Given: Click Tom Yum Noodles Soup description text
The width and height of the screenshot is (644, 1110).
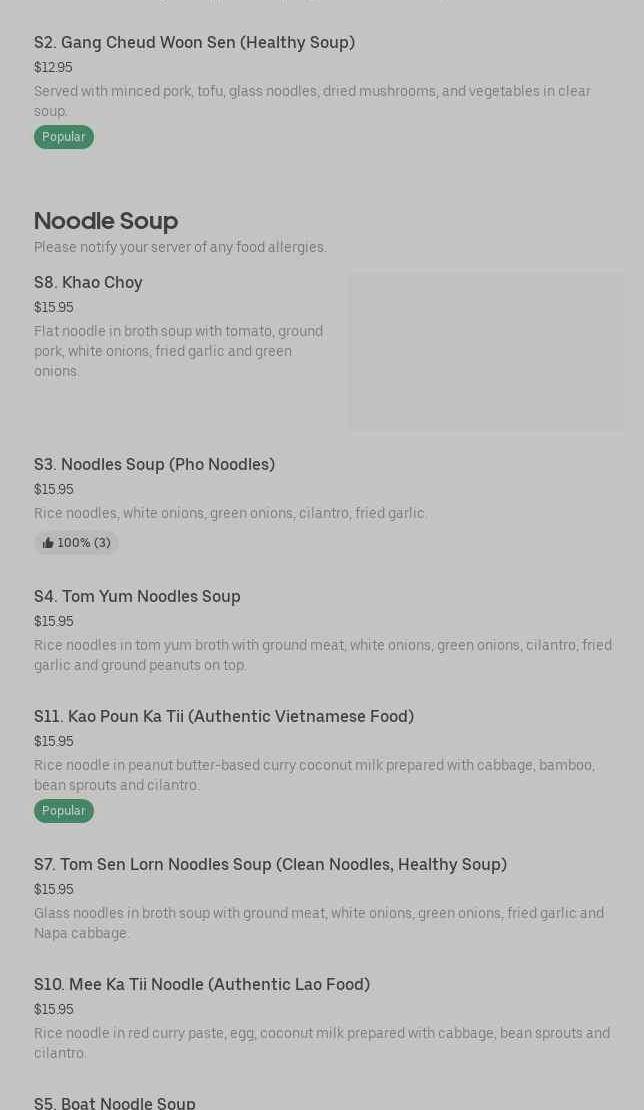Looking at the screenshot, I should (x=322, y=655).
